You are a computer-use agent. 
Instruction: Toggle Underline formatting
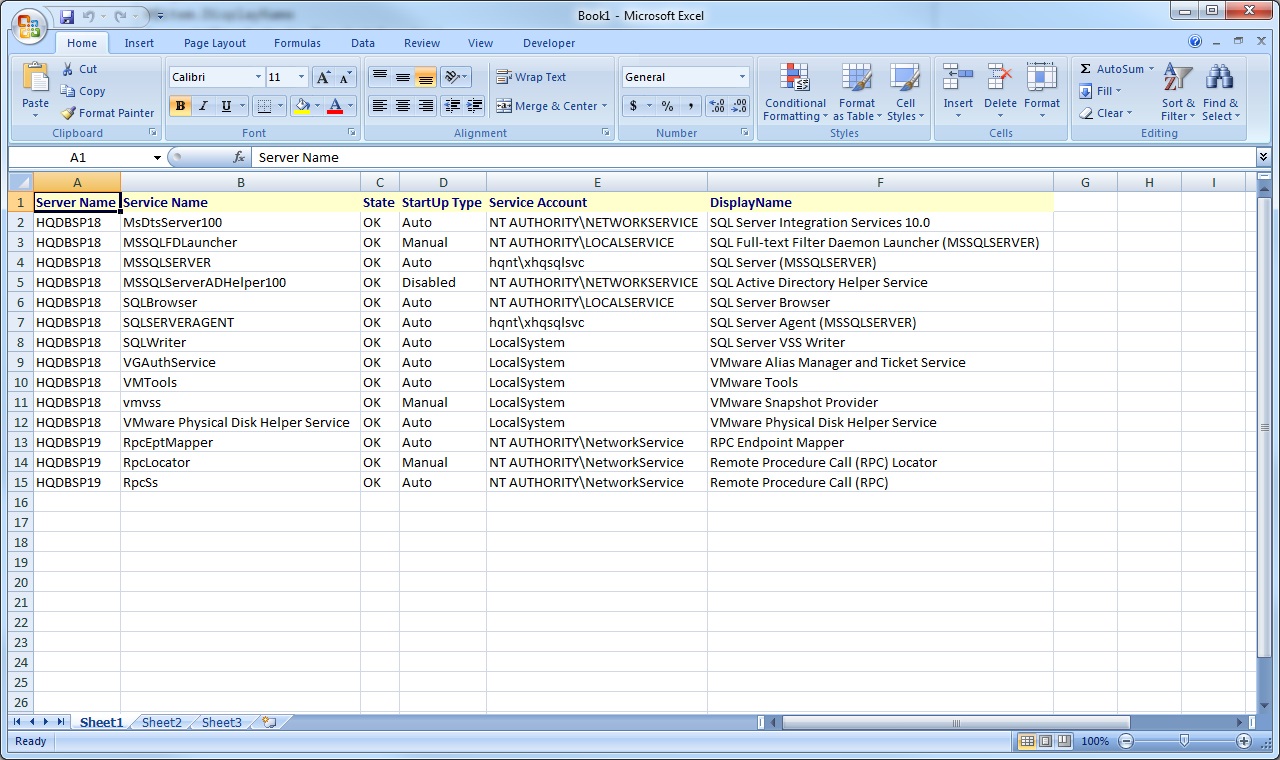(x=227, y=106)
